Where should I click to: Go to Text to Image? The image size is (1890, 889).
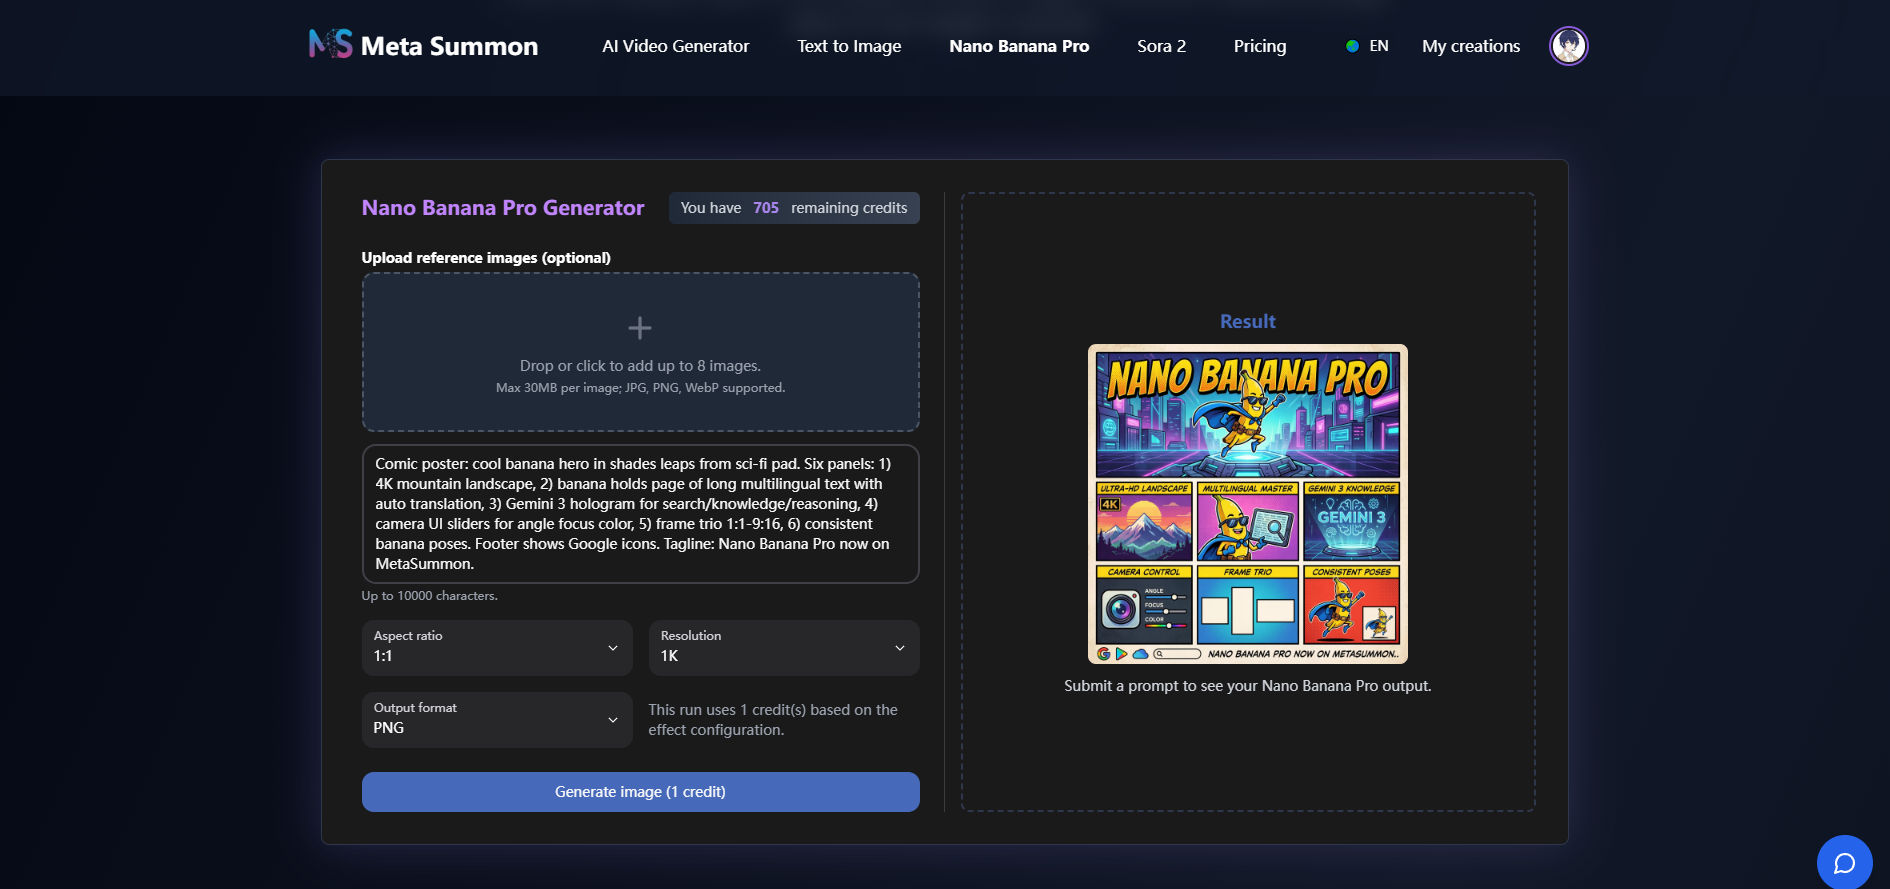(849, 46)
